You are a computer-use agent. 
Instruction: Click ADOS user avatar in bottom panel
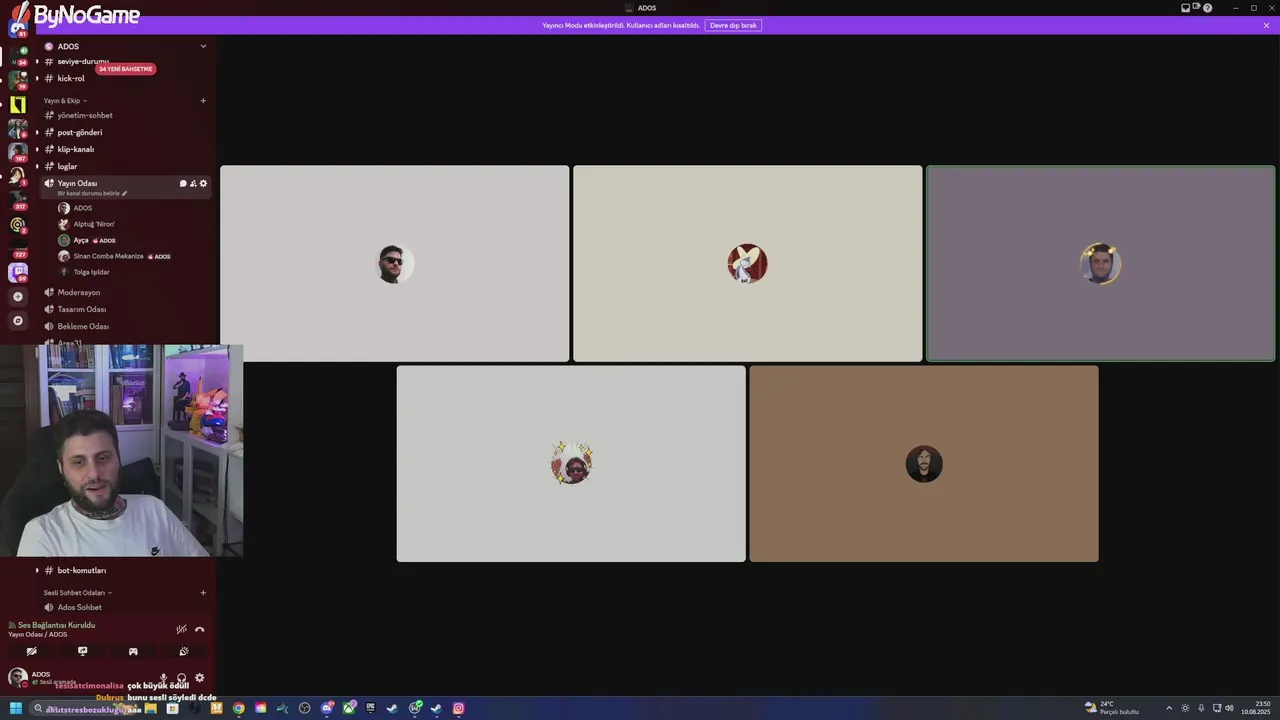pyautogui.click(x=17, y=677)
